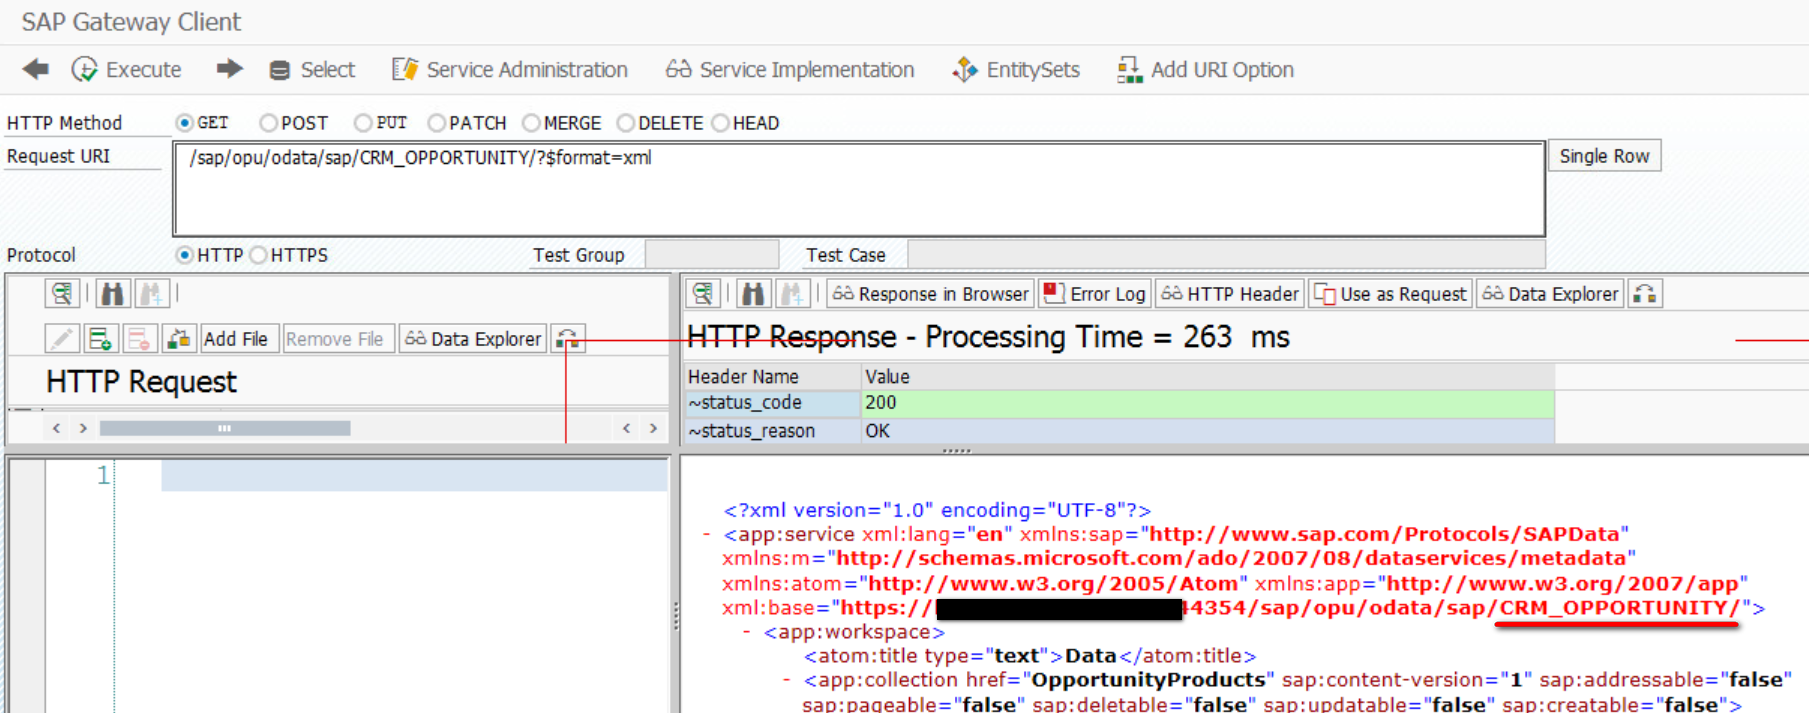Collapse the app:workspace XML node

pos(747,633)
